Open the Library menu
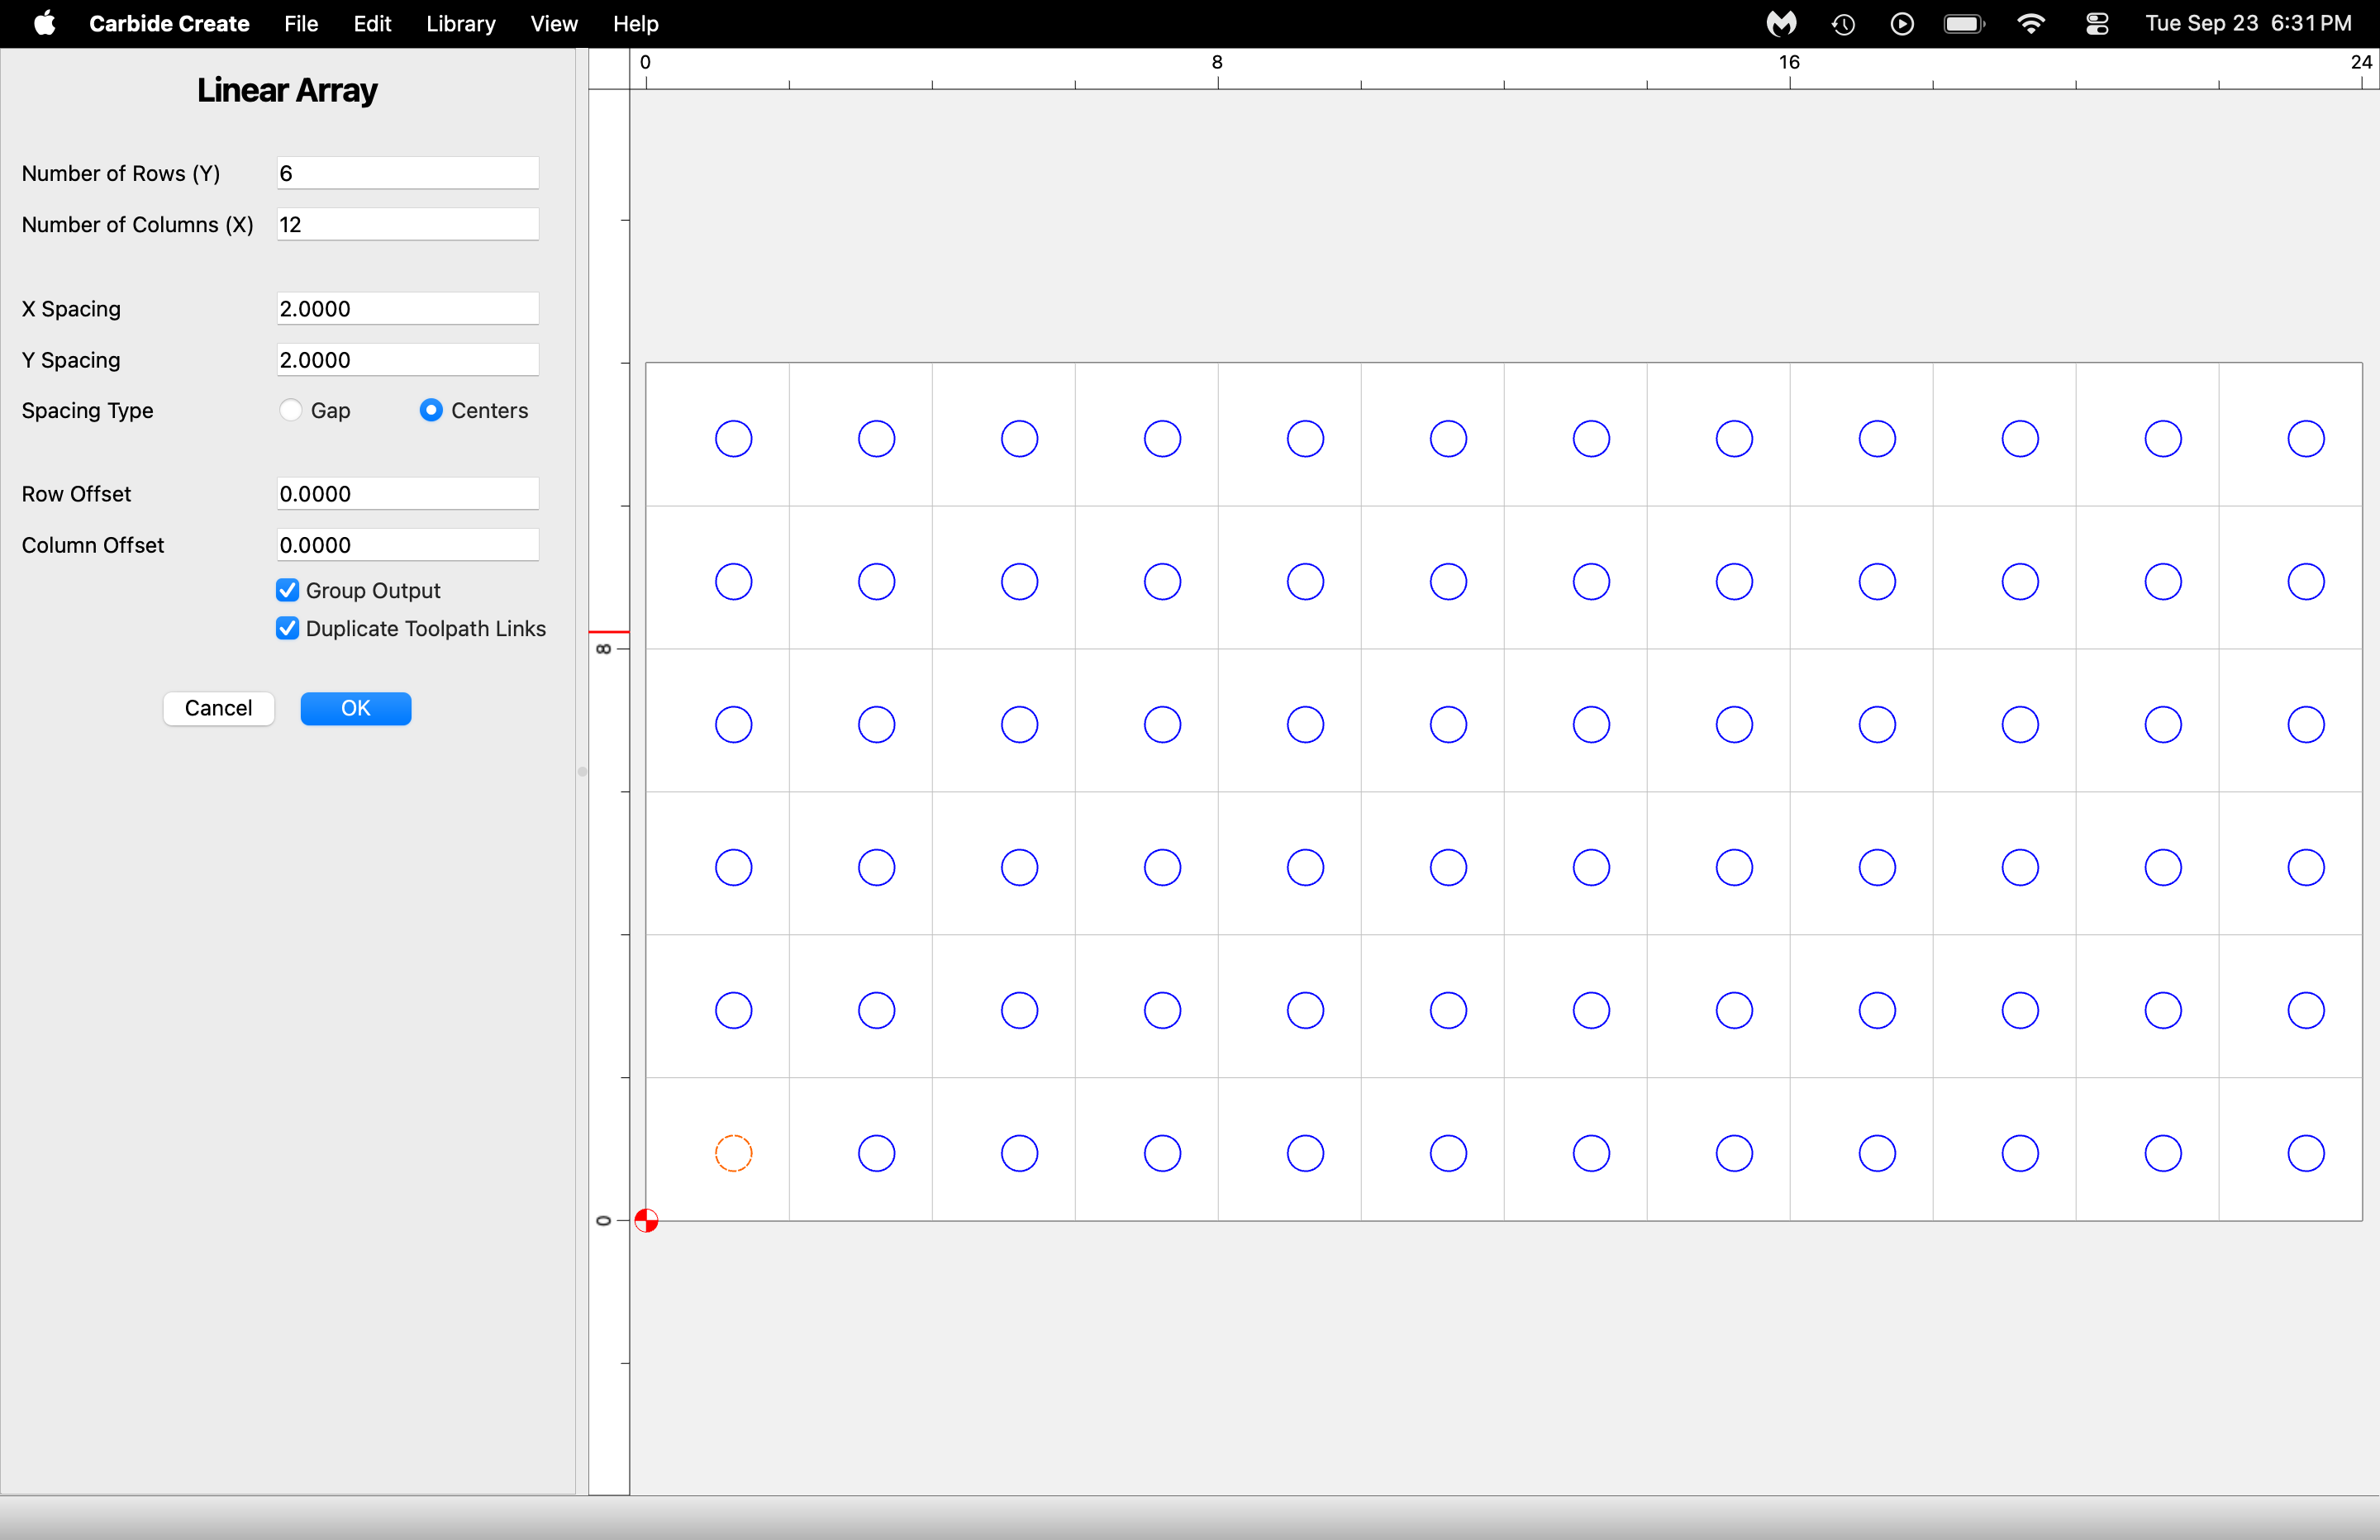This screenshot has width=2380, height=1540. pos(460,23)
